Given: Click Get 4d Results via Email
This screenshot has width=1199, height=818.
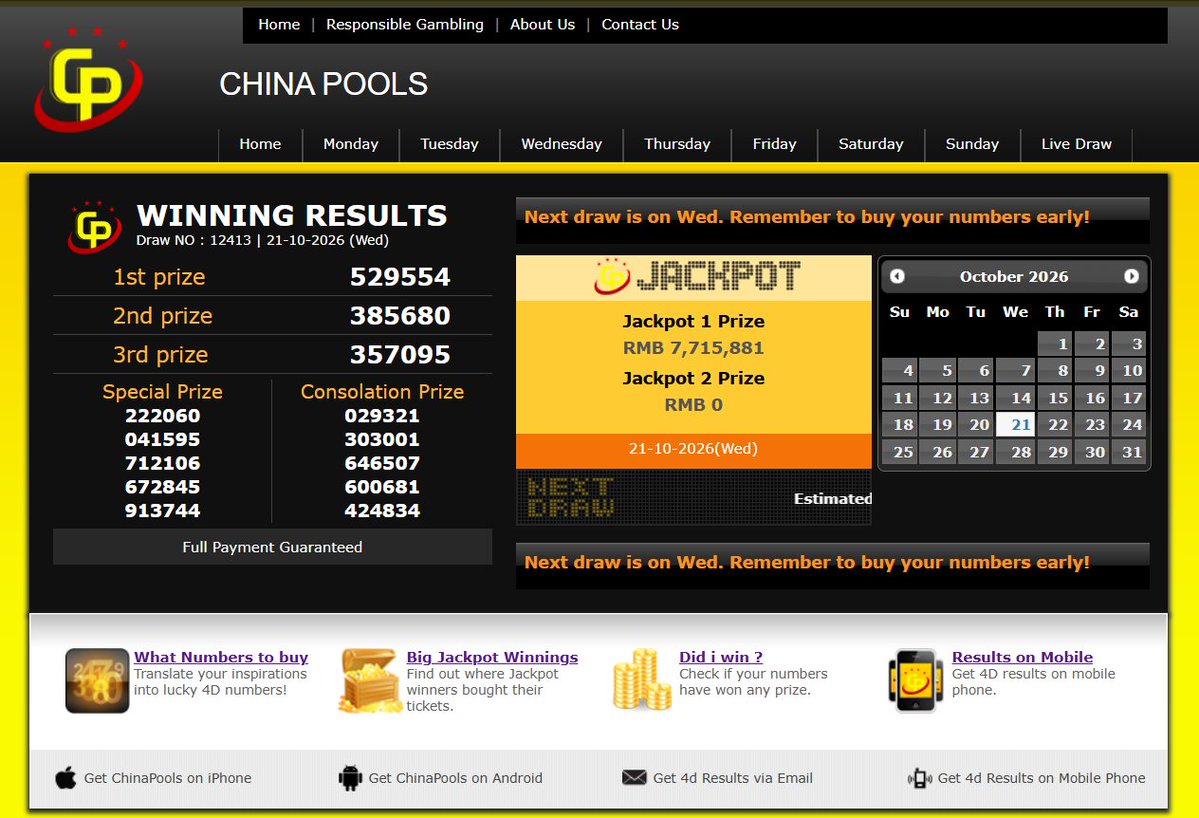Looking at the screenshot, I should 733,778.
